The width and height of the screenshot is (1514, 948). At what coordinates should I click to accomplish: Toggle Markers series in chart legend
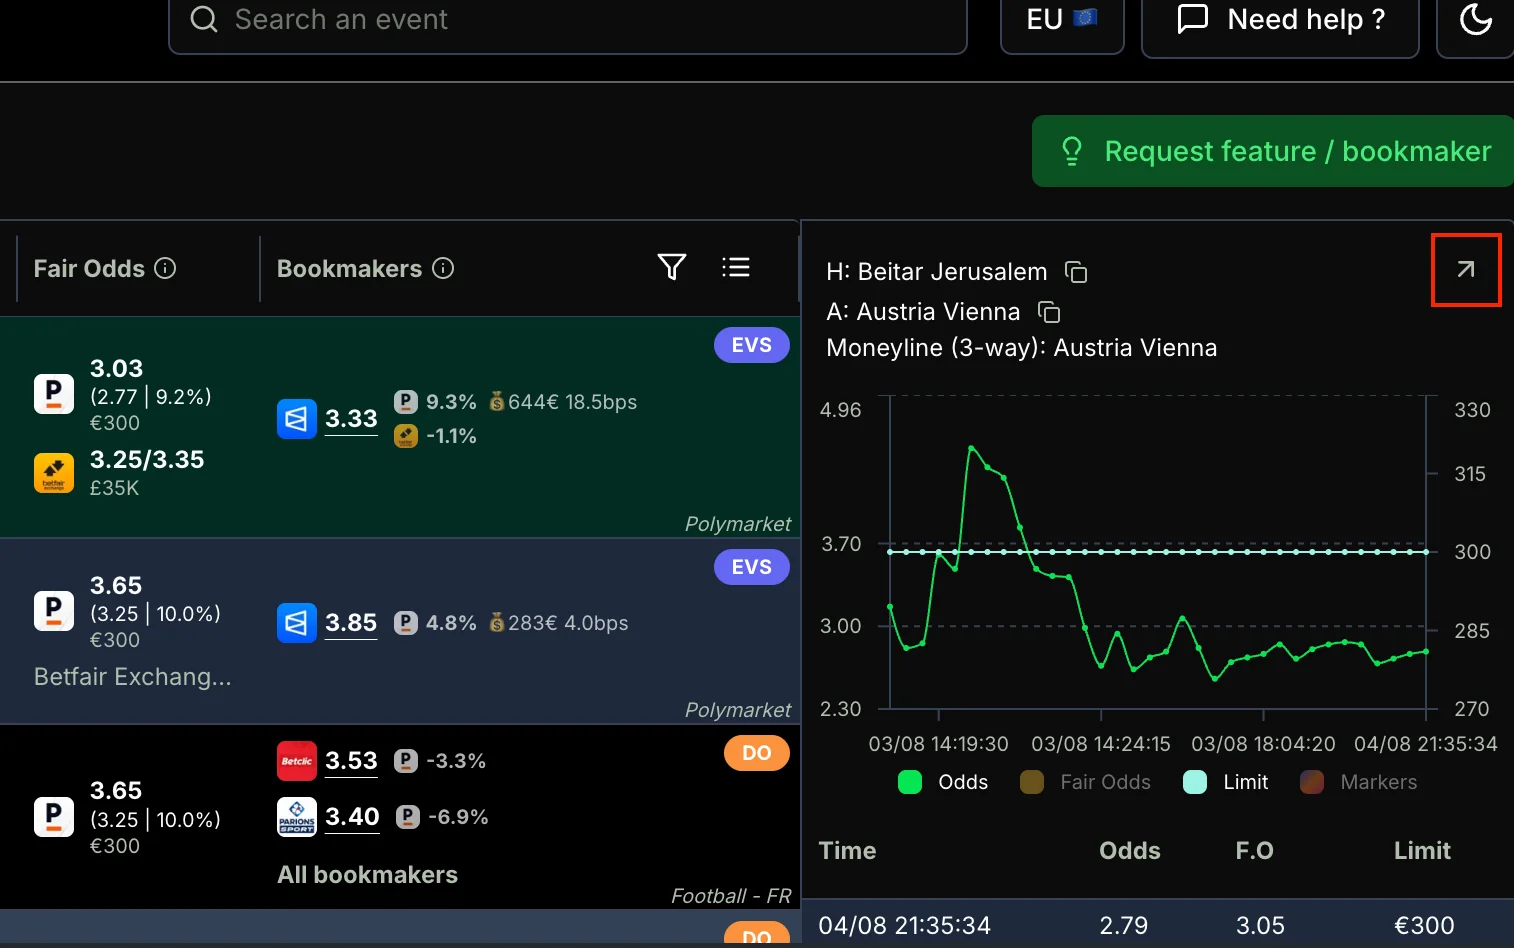(1358, 782)
